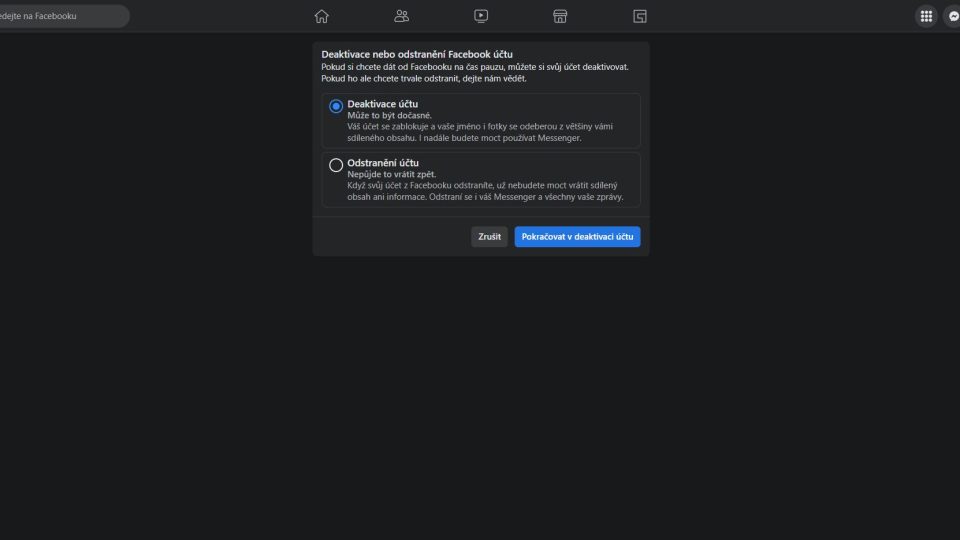Select the Odstranění účtu radio button

(336, 165)
